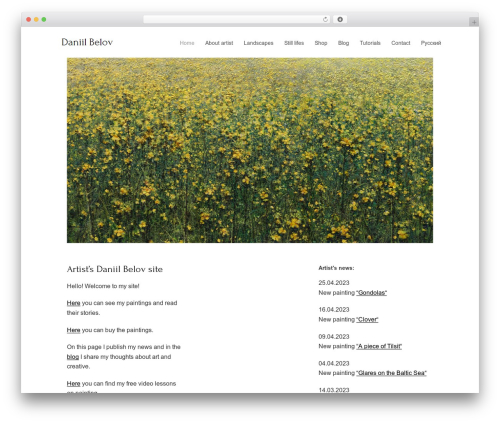Follow Here link for video lessons

[73, 384]
